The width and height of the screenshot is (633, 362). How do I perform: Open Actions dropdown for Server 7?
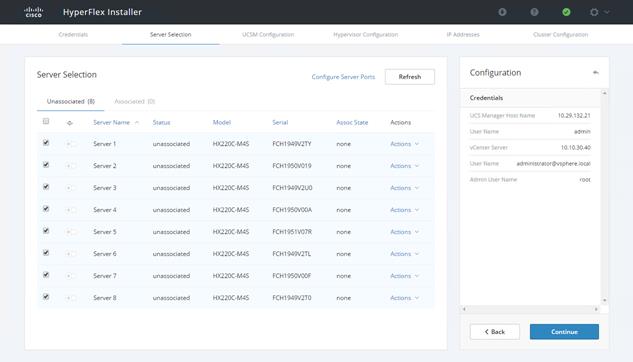pyautogui.click(x=405, y=276)
